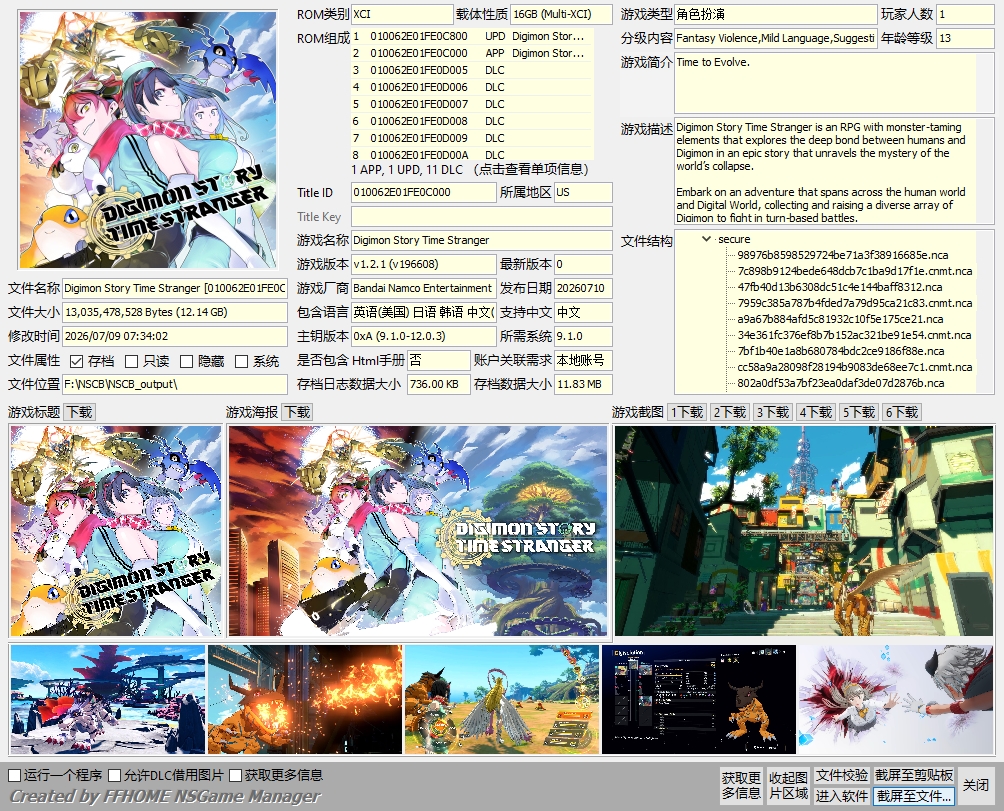
Task: Click the 游戏厂商 Bandai Namco field
Action: pyautogui.click(x=424, y=289)
